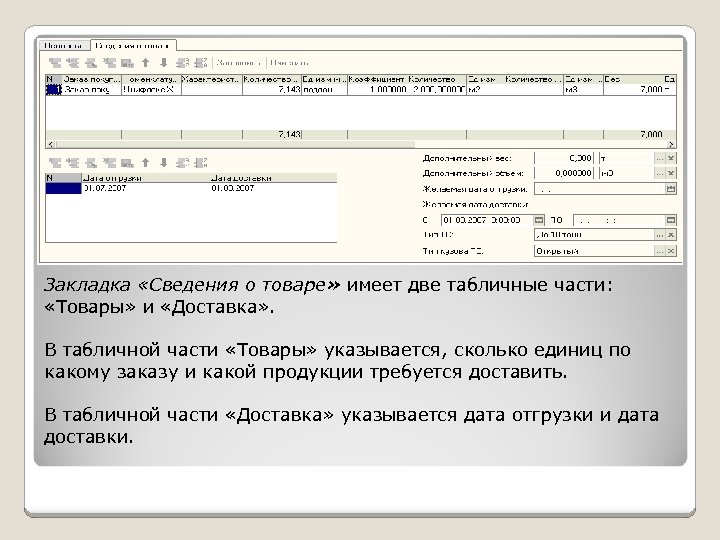Sort goods table ascending
720x540 pixels.
[x=182, y=62]
